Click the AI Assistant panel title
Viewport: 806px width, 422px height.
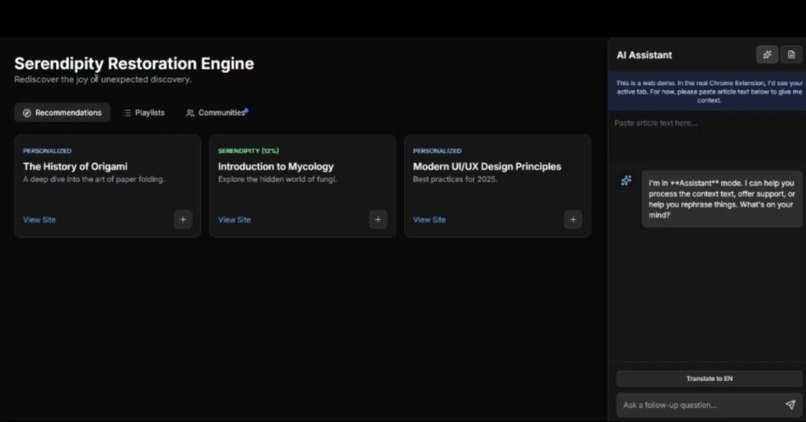point(644,55)
